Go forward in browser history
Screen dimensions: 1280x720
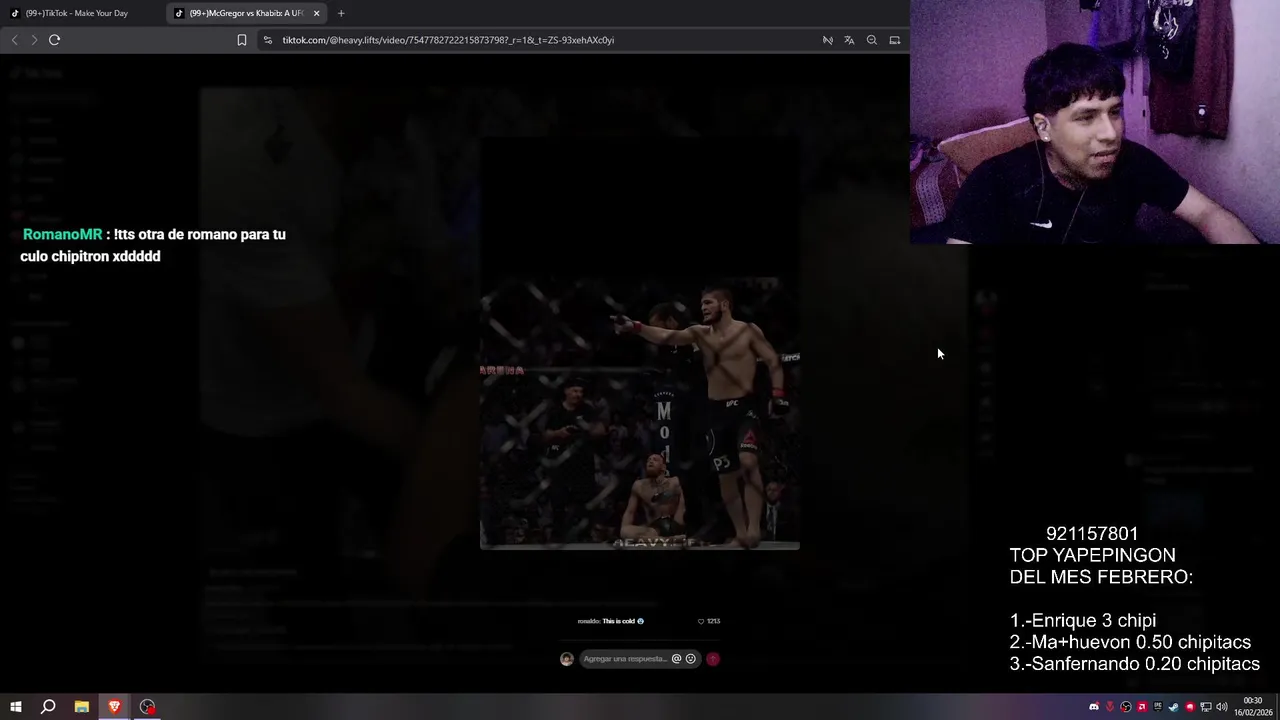pyautogui.click(x=34, y=40)
